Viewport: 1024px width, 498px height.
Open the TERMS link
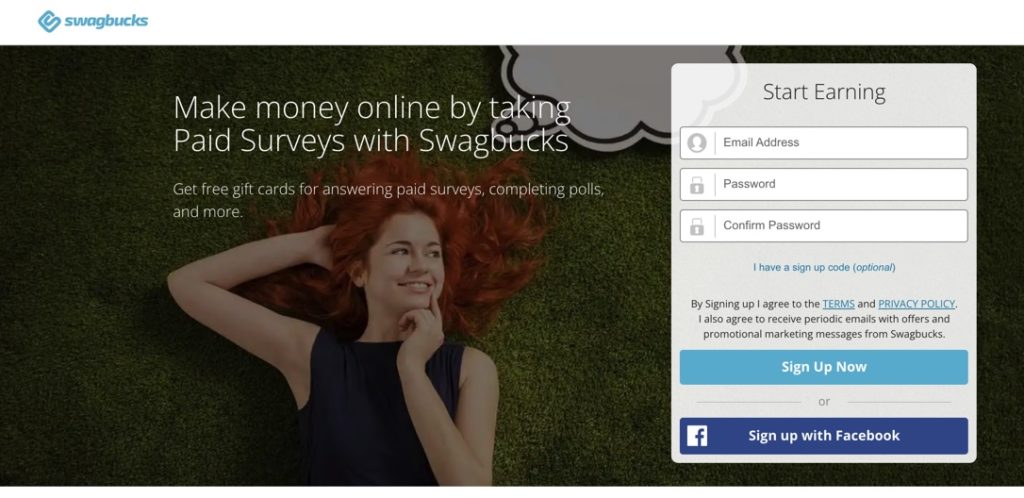pos(838,303)
